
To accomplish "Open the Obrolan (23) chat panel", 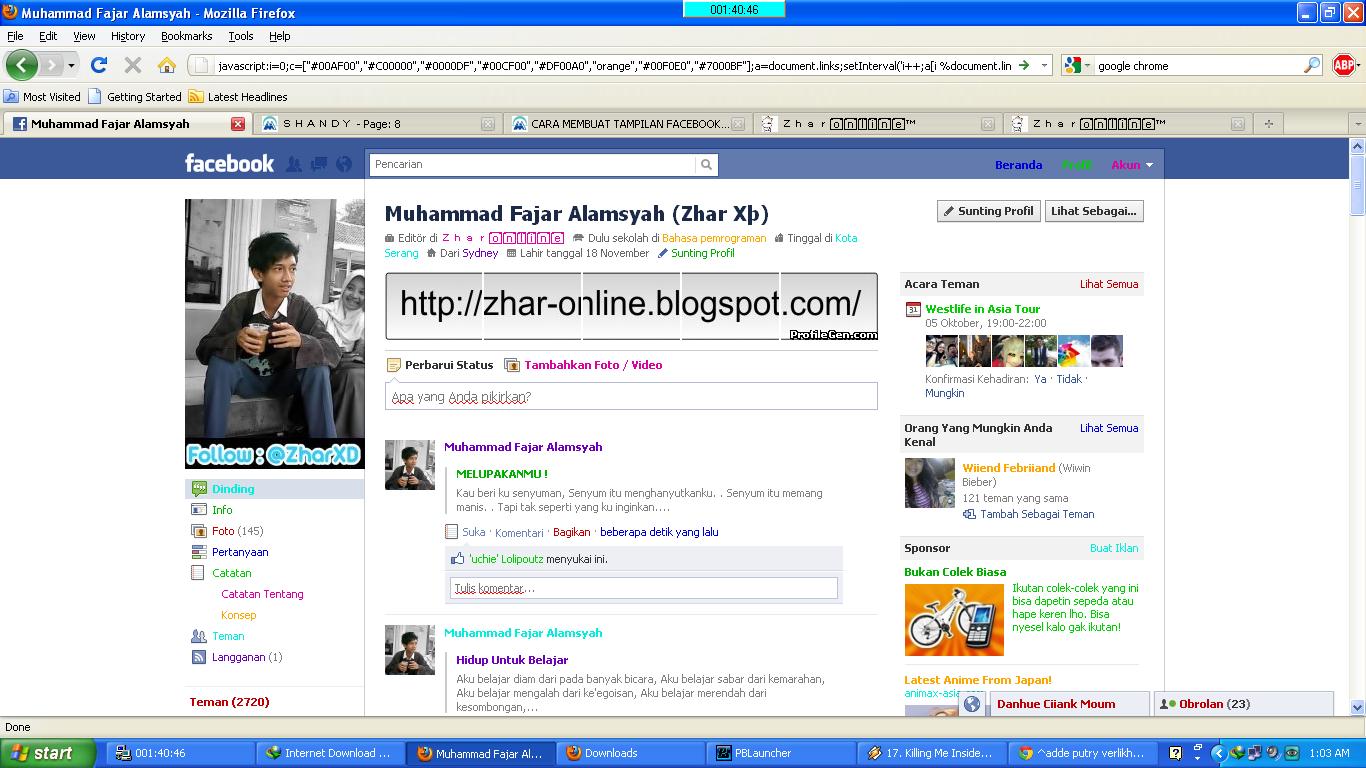I will point(1243,704).
